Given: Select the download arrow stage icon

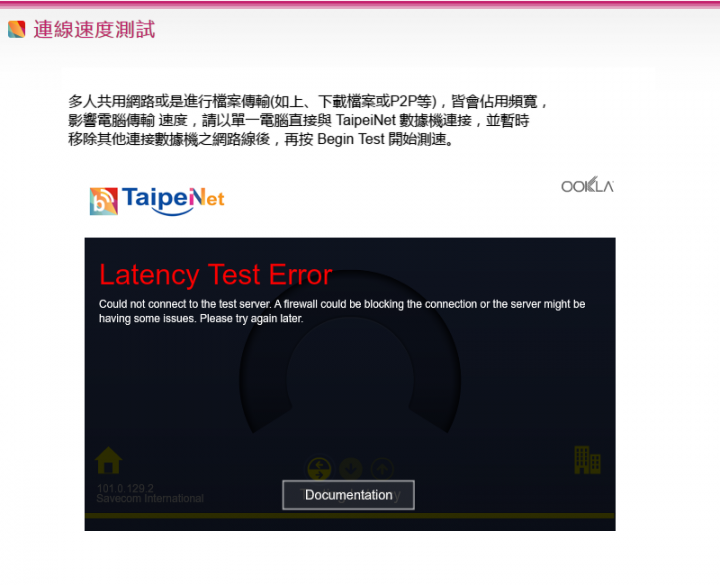Looking at the screenshot, I should 351,469.
